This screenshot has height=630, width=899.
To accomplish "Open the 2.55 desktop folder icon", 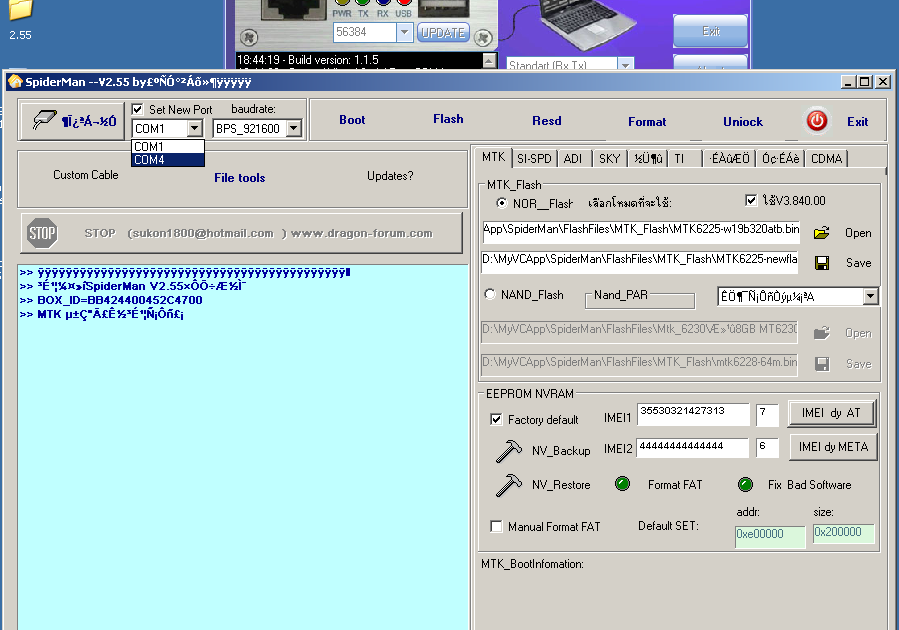I will [21, 10].
